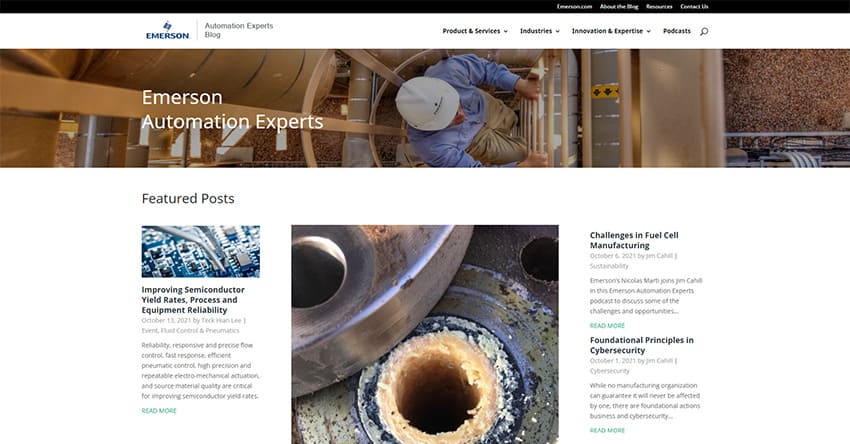
Task: Open Fluid Control & Pneumatics category
Action: [x=199, y=331]
